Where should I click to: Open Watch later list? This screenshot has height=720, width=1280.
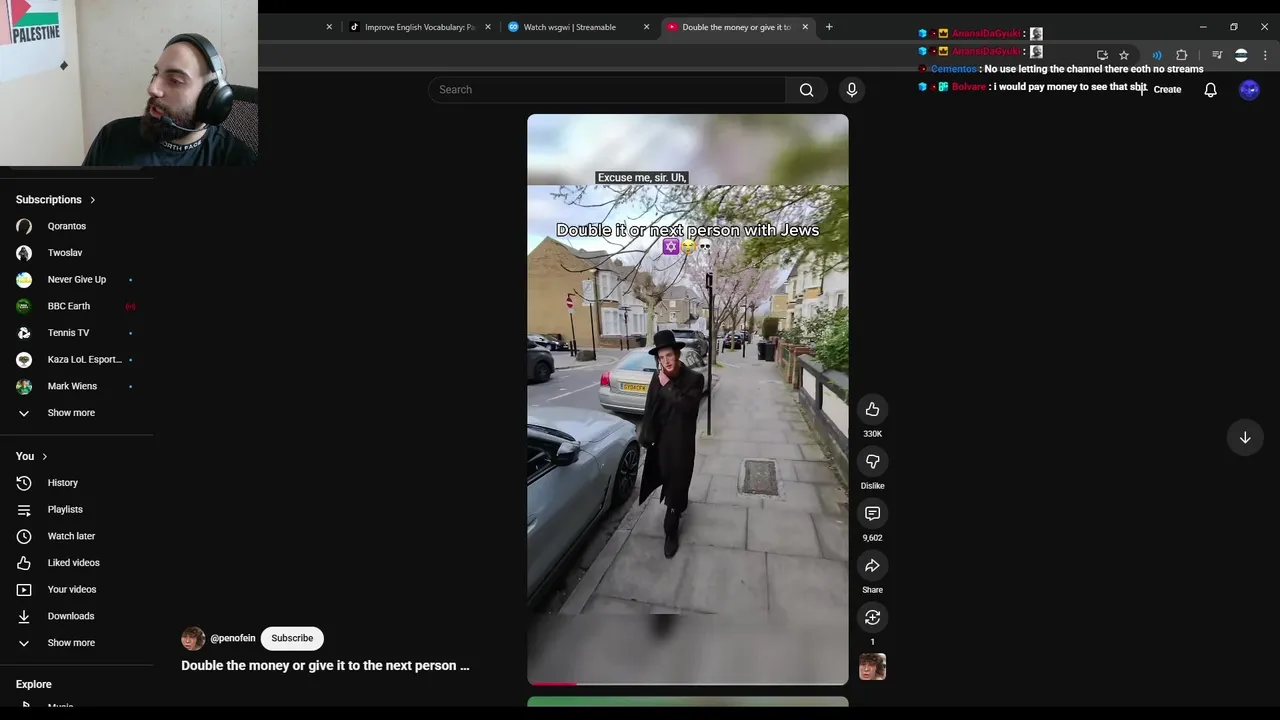pos(71,536)
